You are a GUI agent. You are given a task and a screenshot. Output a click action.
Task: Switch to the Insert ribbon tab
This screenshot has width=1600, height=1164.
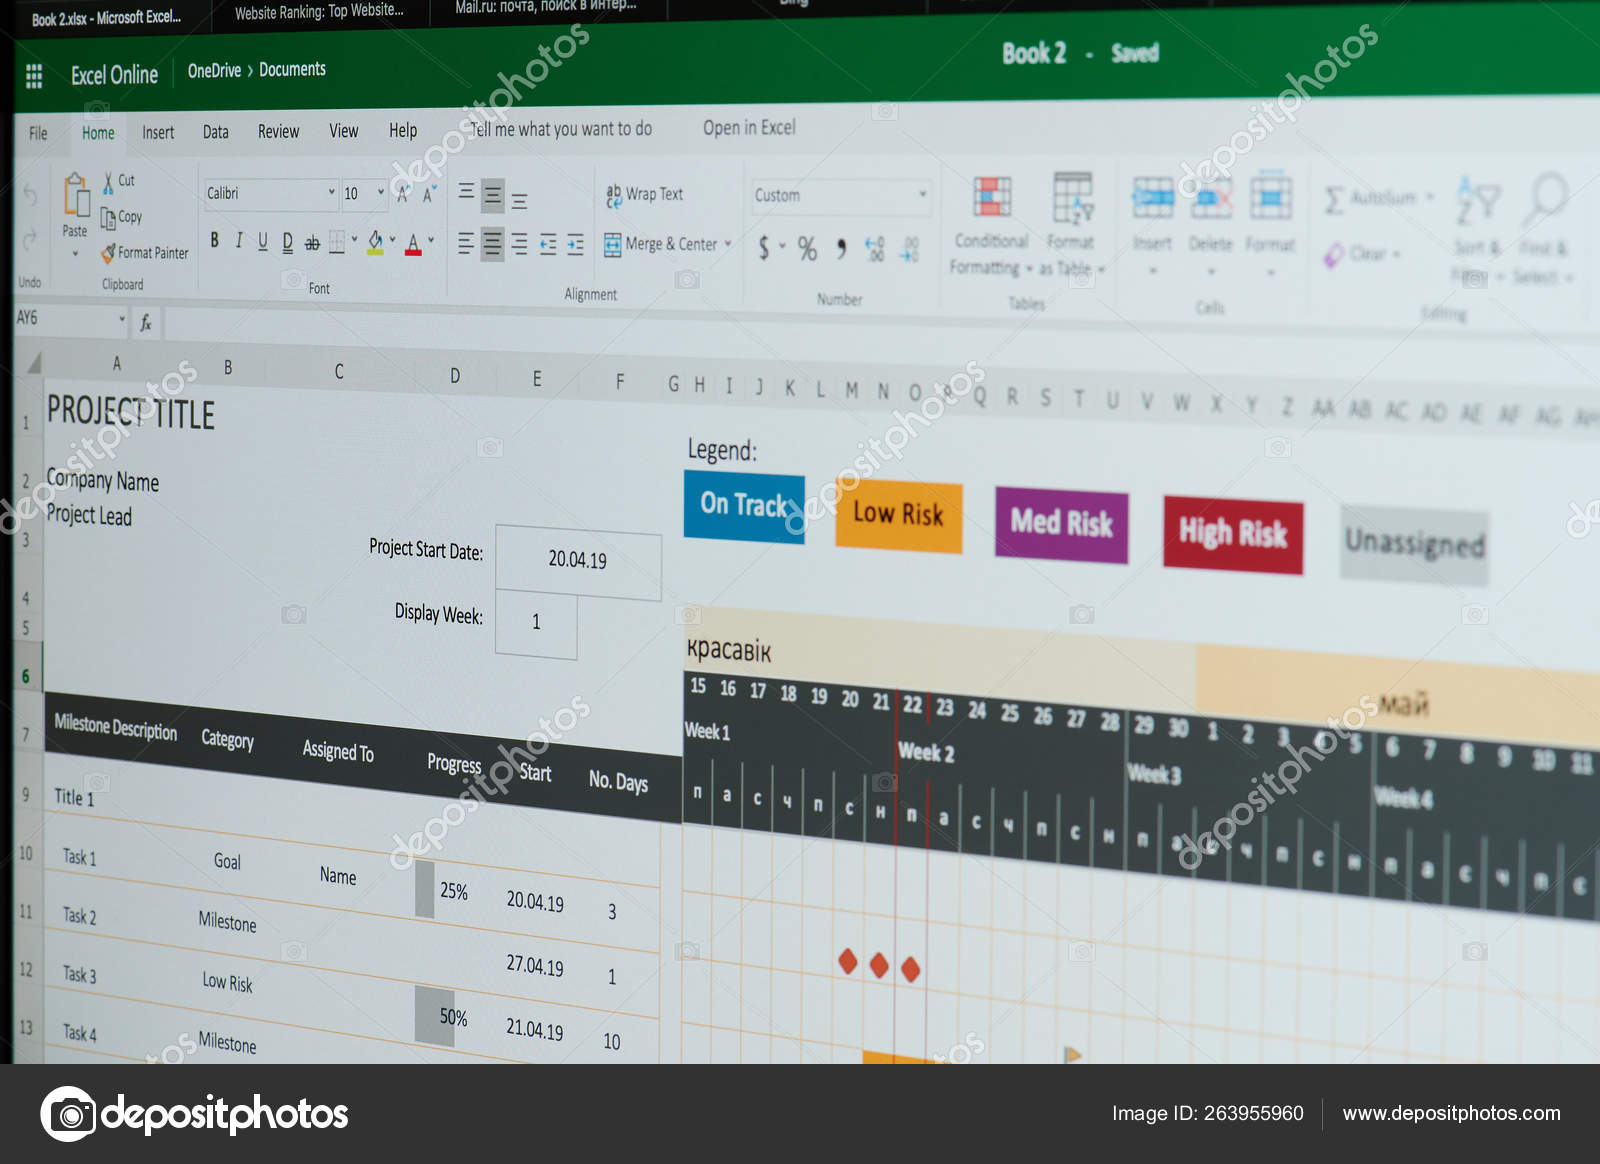[156, 132]
